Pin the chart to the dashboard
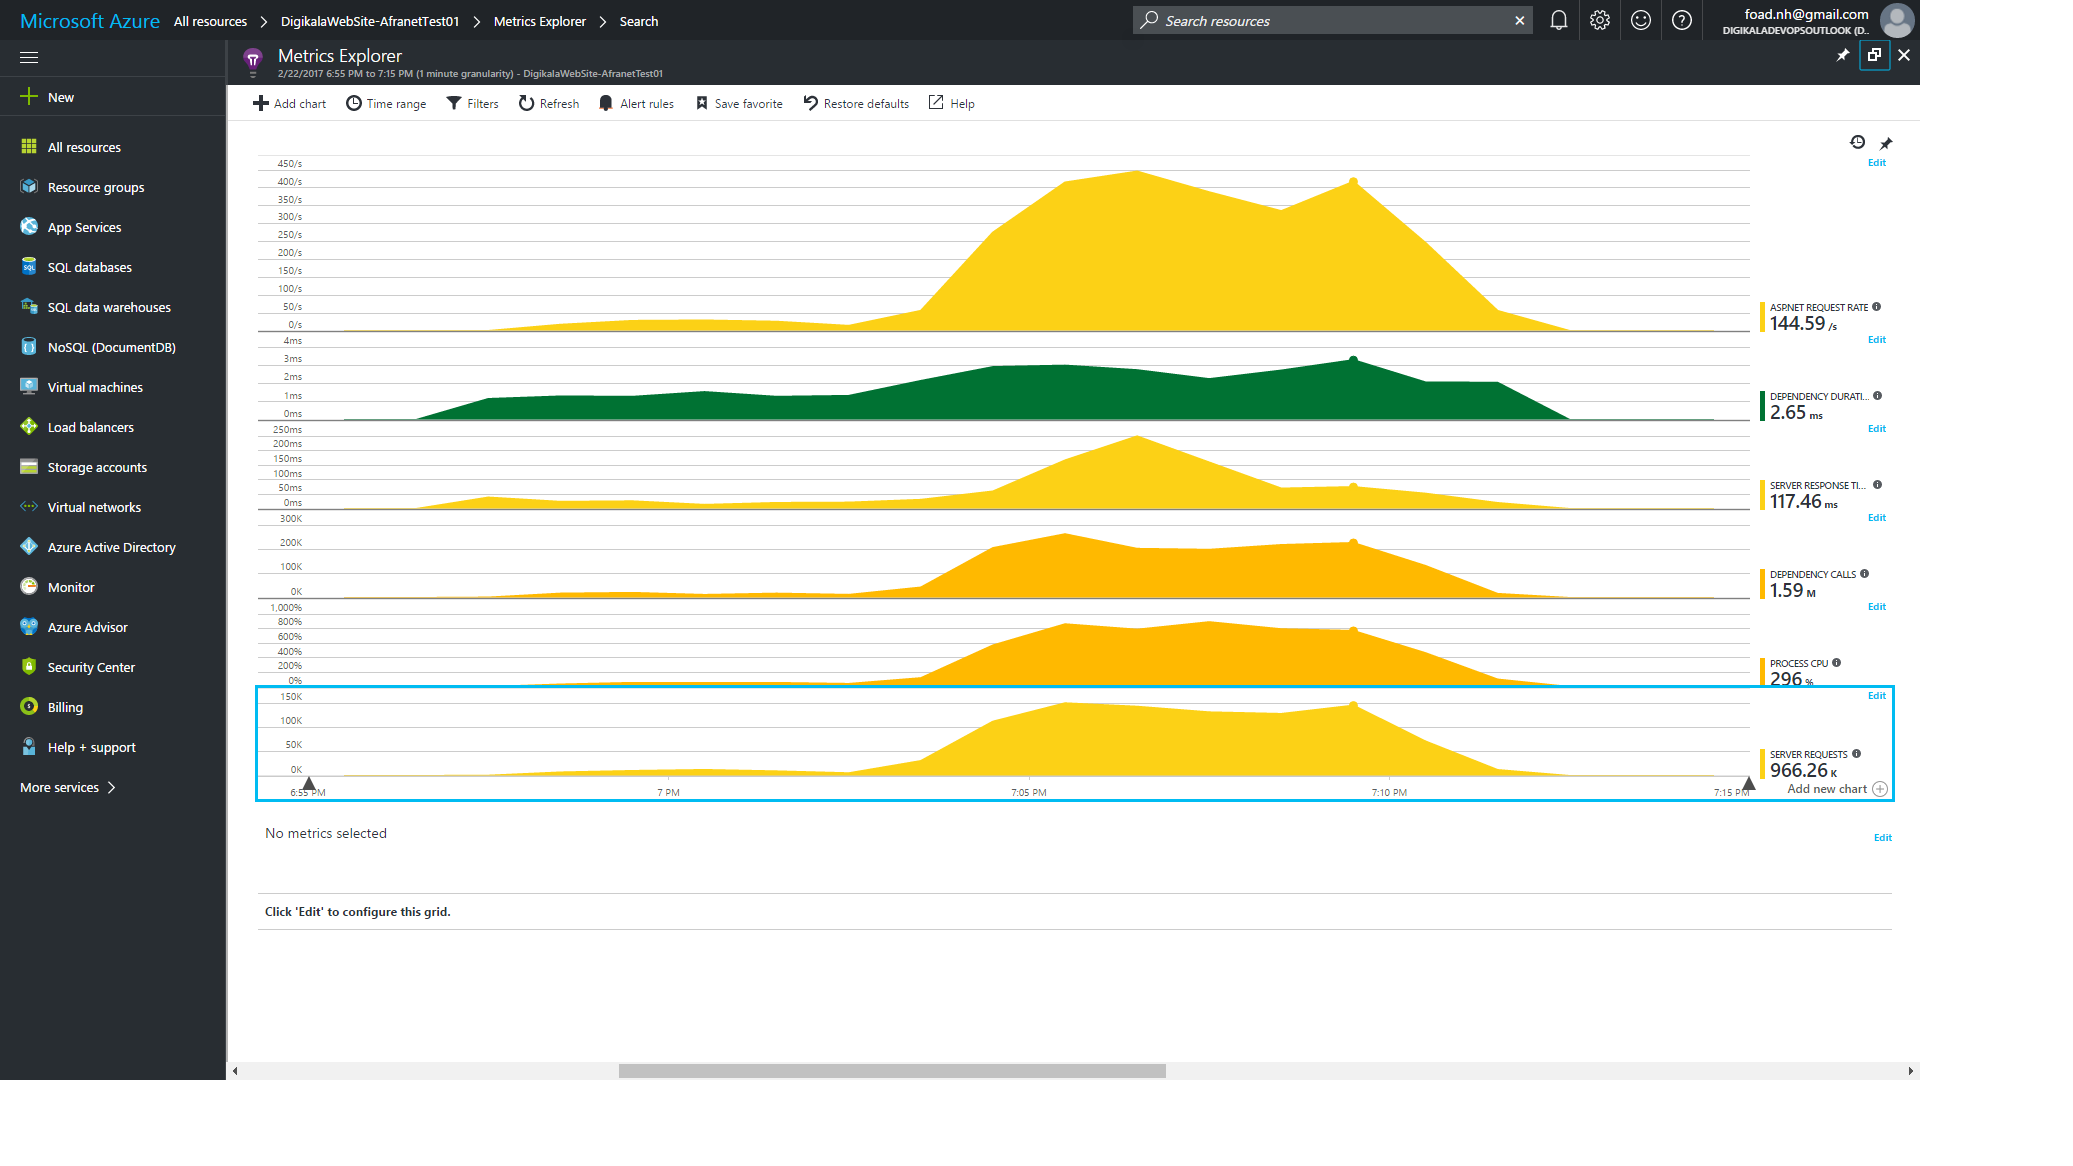2073x1166 pixels. pos(1886,143)
